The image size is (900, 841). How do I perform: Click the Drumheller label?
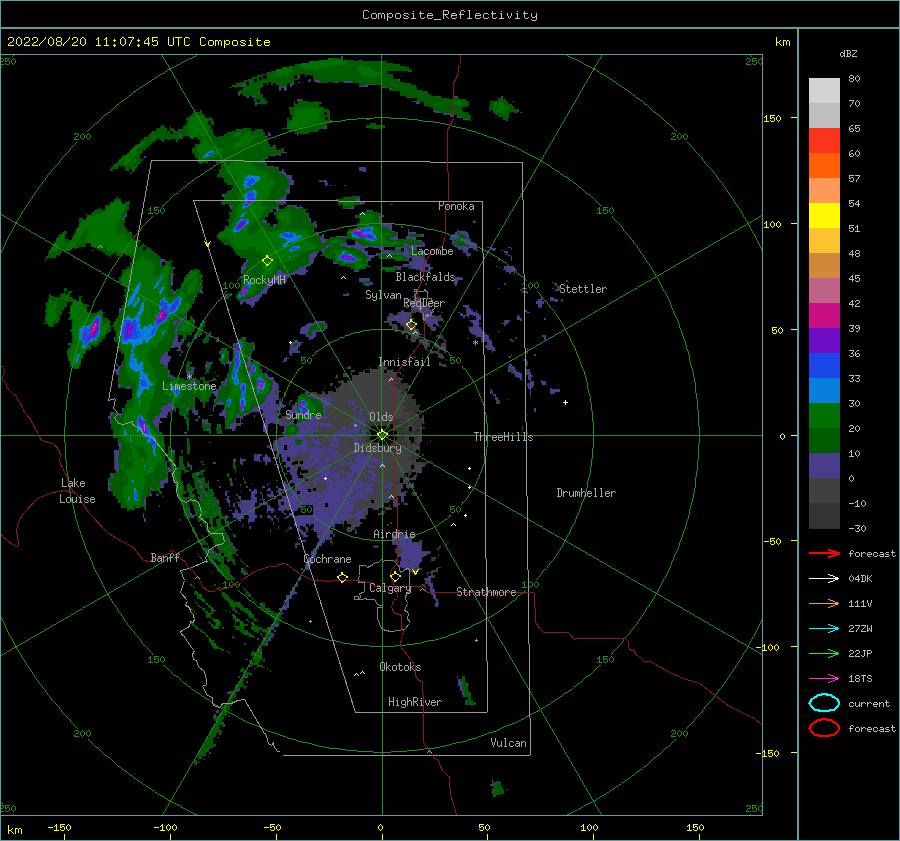(x=586, y=493)
